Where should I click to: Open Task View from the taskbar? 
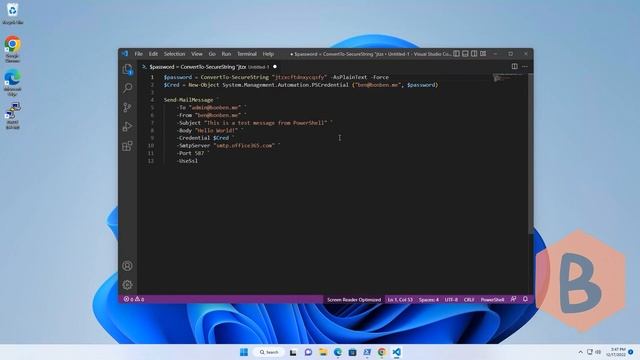click(x=293, y=352)
